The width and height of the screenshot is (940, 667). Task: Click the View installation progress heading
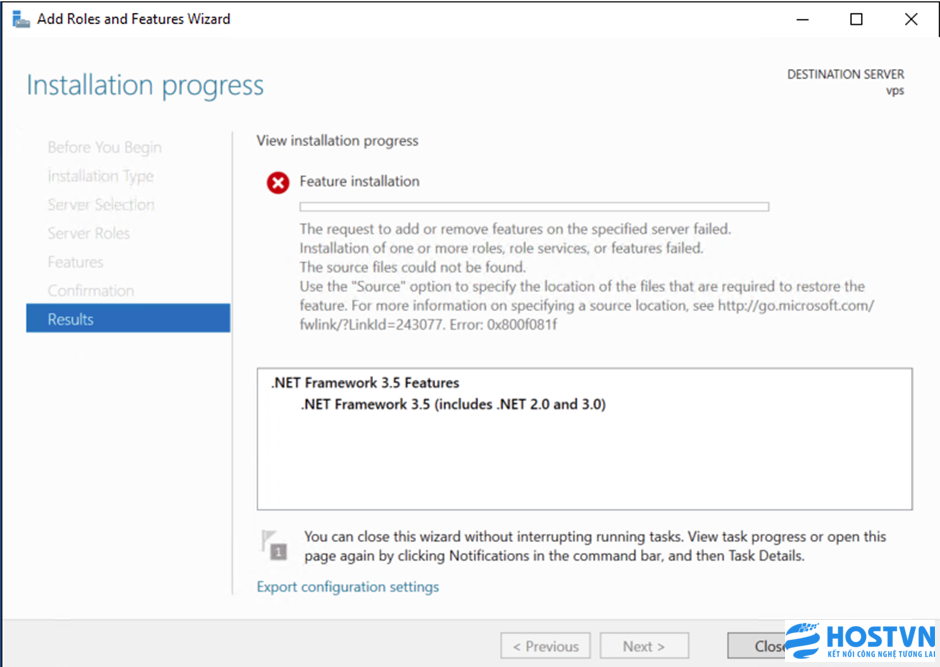(x=338, y=141)
